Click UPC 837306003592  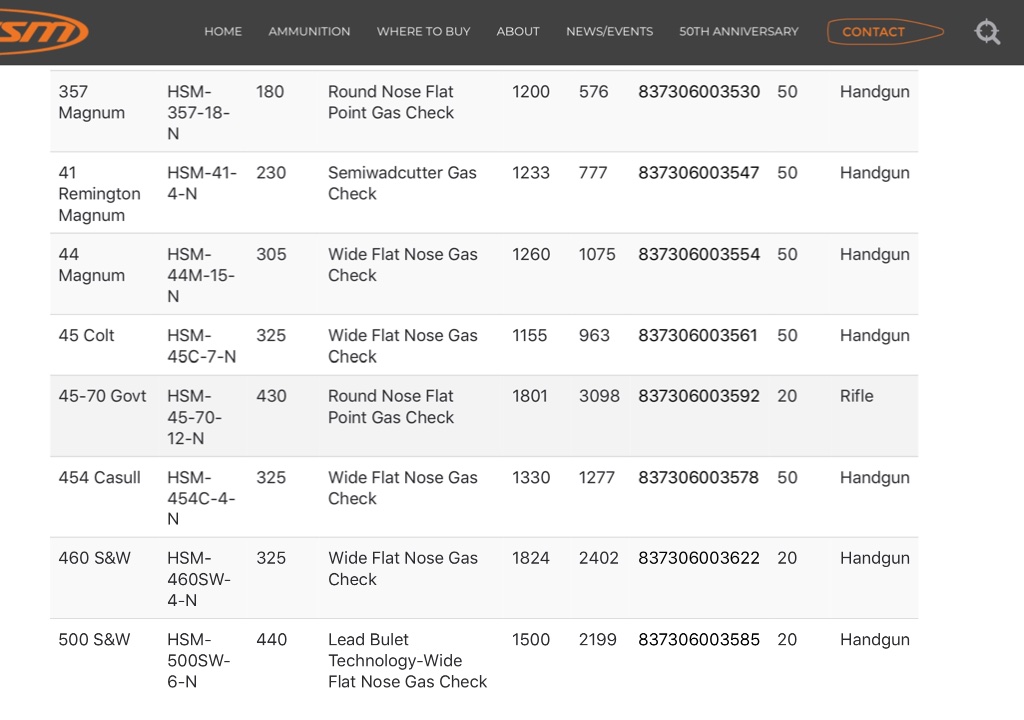coord(699,396)
